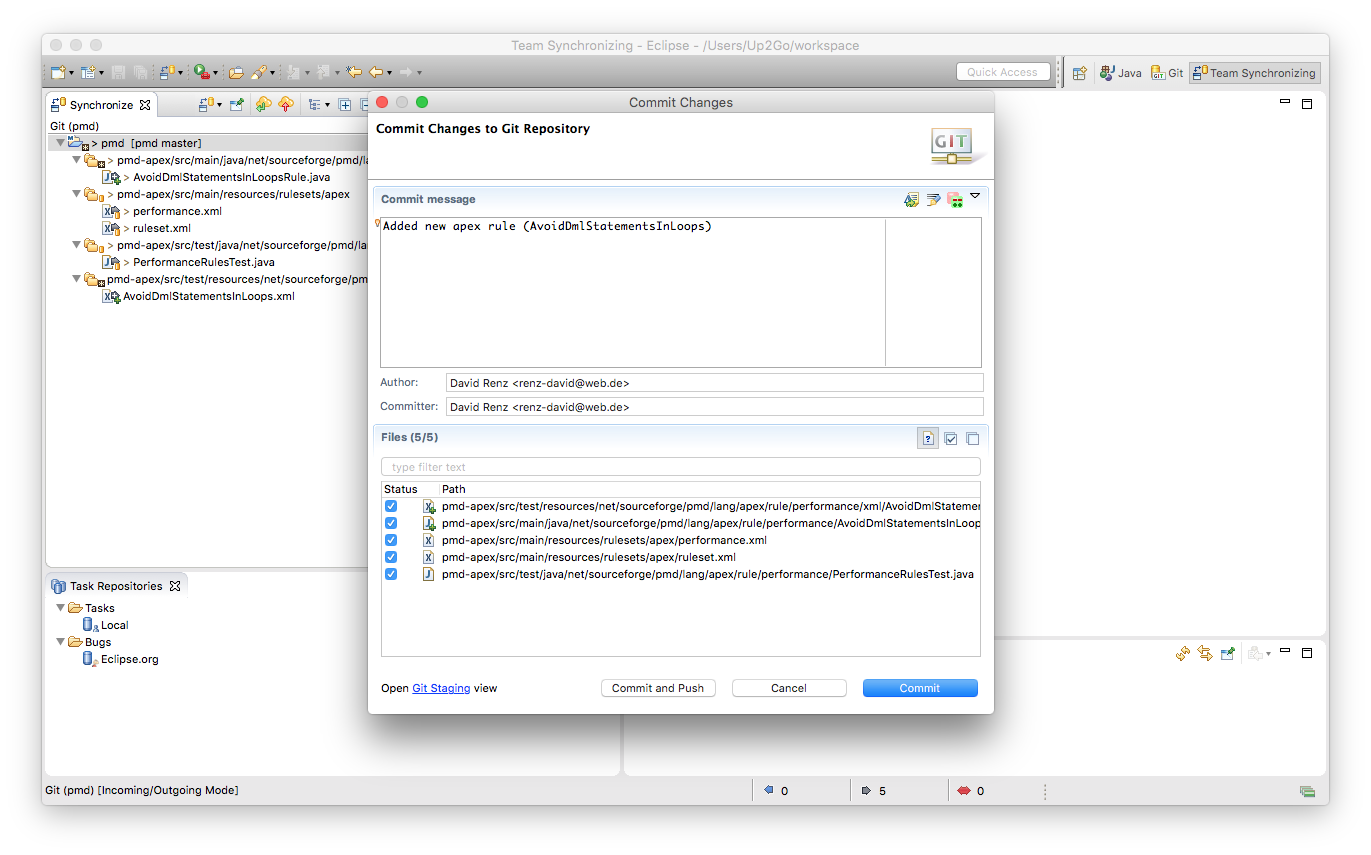Click the New wizard toolbar icon

[x=58, y=72]
